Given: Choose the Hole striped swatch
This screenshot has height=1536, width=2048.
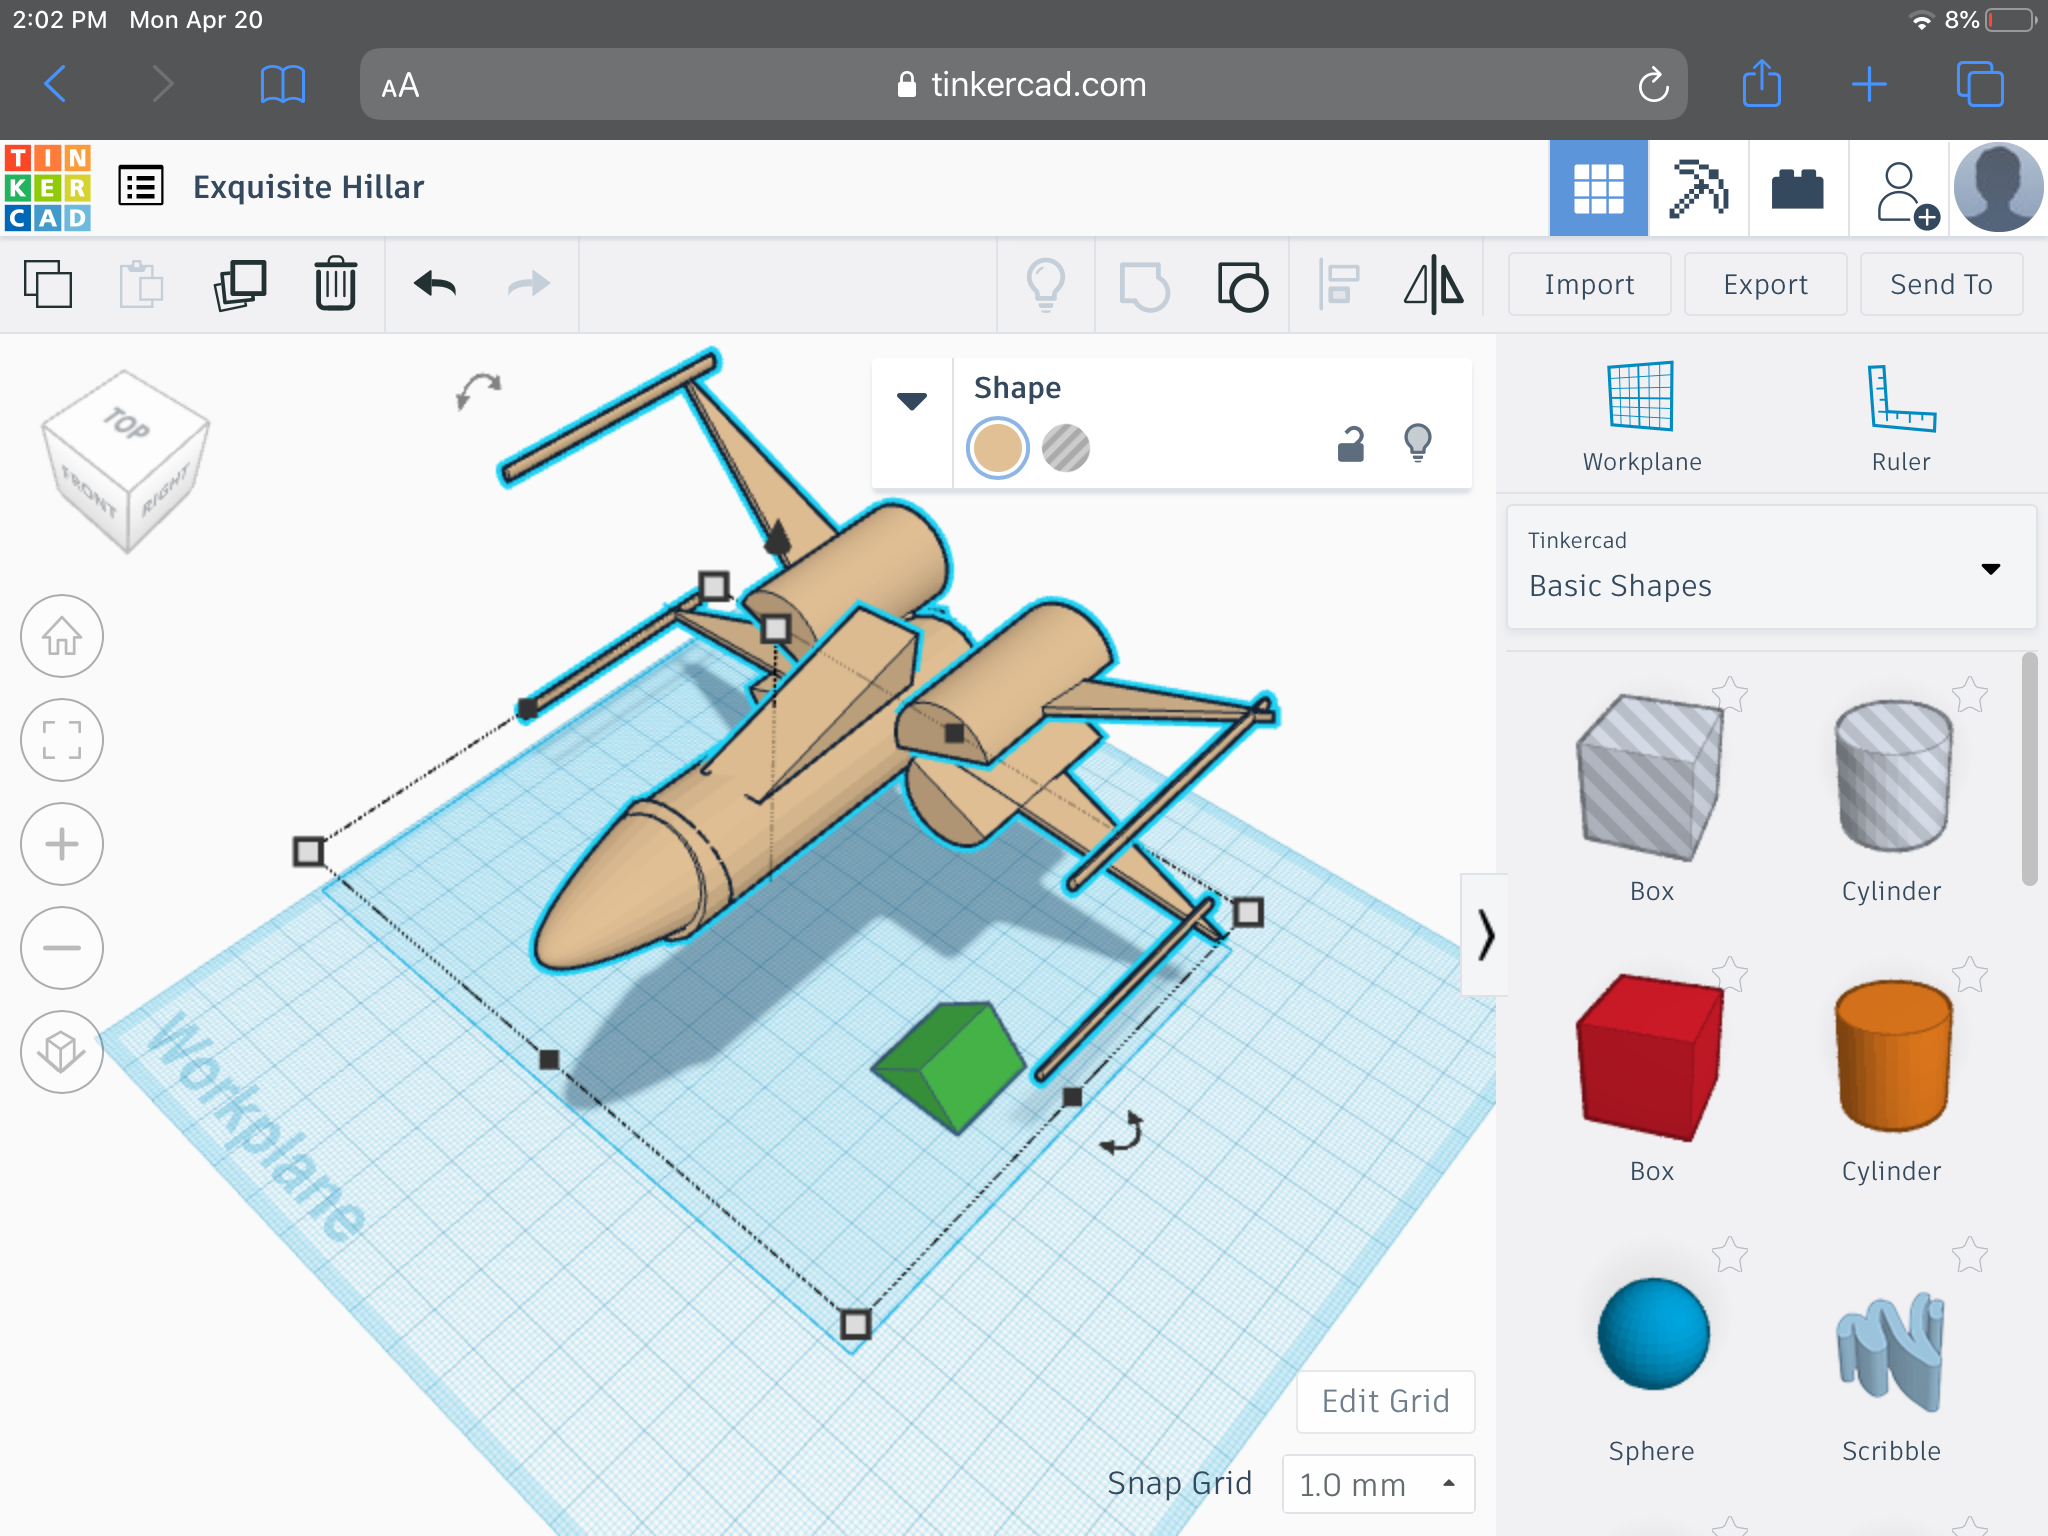Looking at the screenshot, I should (x=1066, y=447).
